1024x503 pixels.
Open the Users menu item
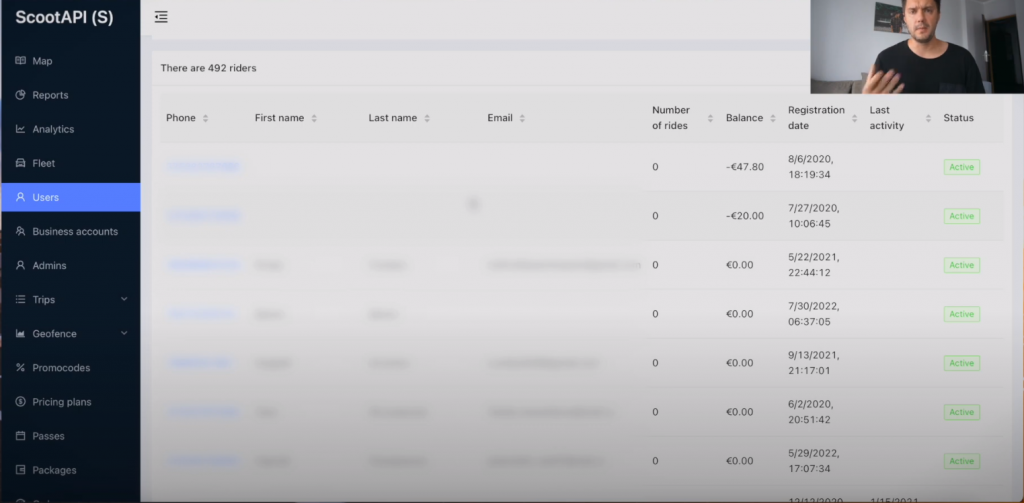tap(45, 197)
